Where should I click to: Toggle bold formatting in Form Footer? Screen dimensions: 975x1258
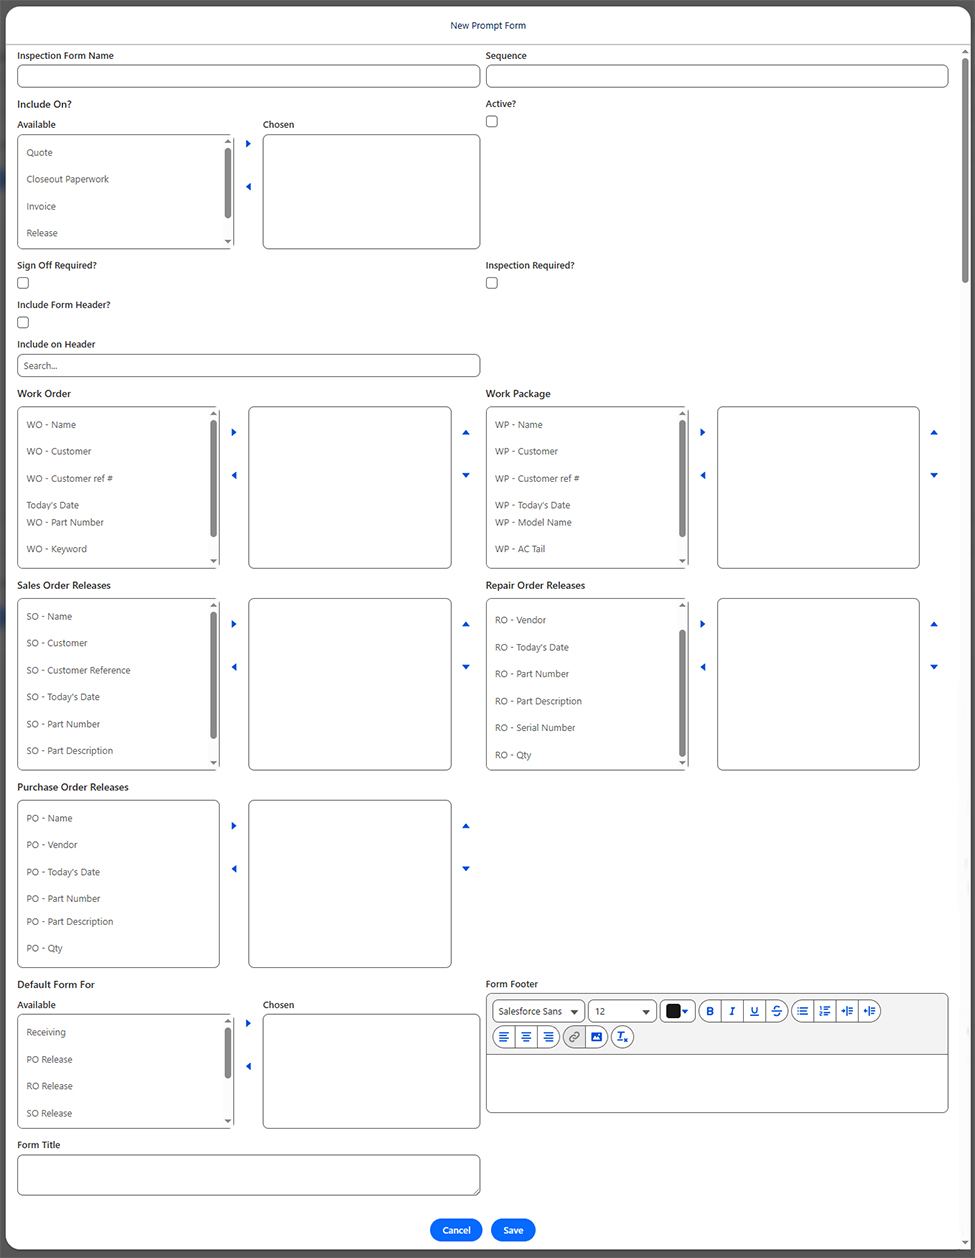pos(710,1011)
